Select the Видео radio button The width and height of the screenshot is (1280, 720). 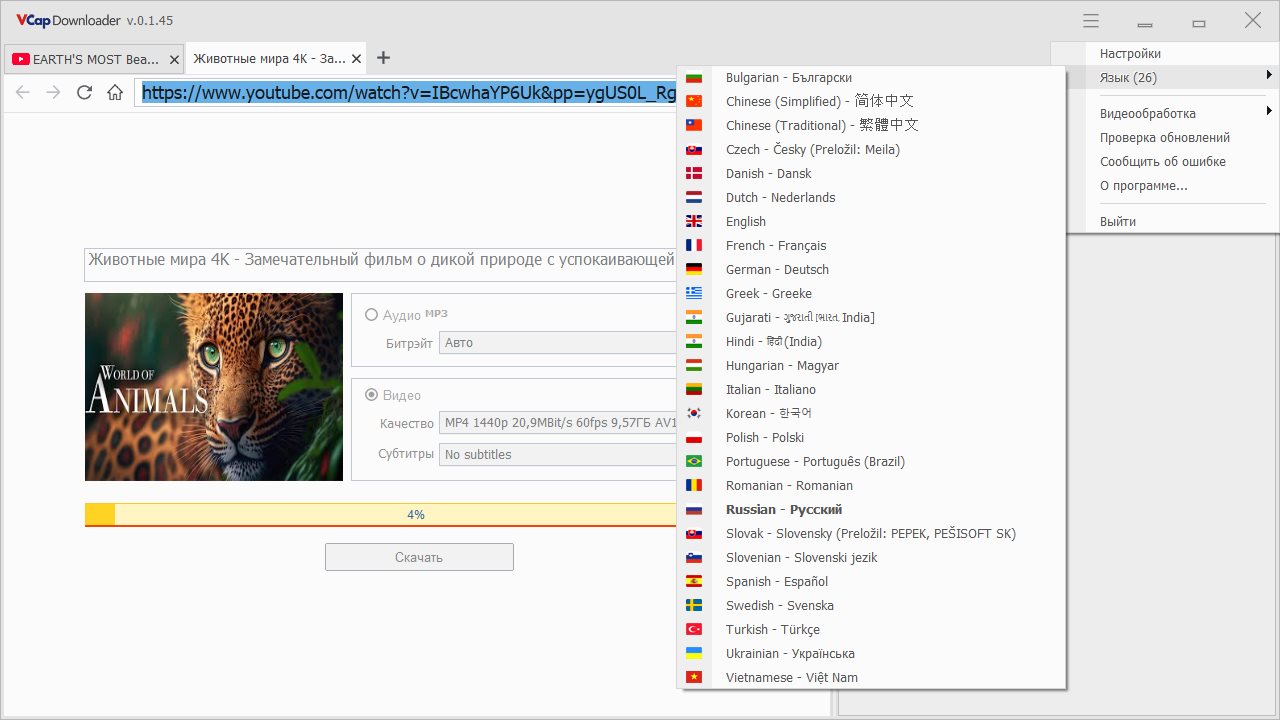coord(372,395)
